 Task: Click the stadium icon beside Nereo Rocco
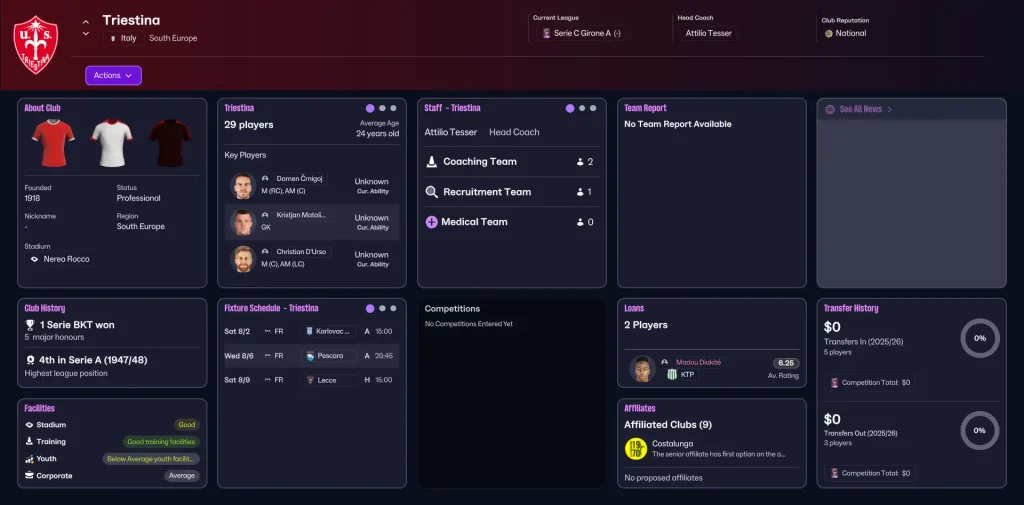click(35, 259)
